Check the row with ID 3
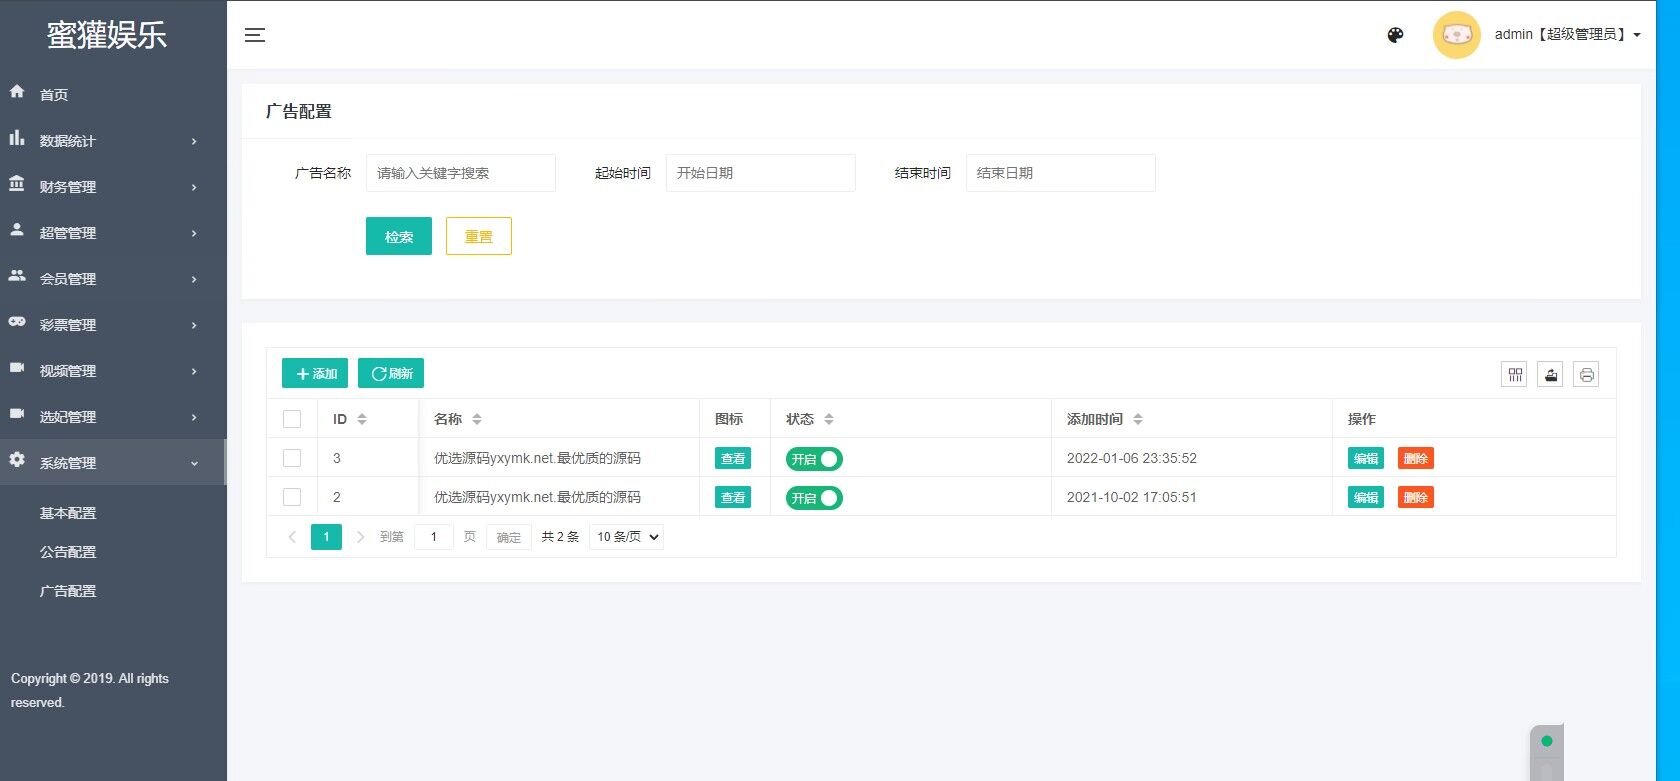1680x781 pixels. click(x=292, y=458)
